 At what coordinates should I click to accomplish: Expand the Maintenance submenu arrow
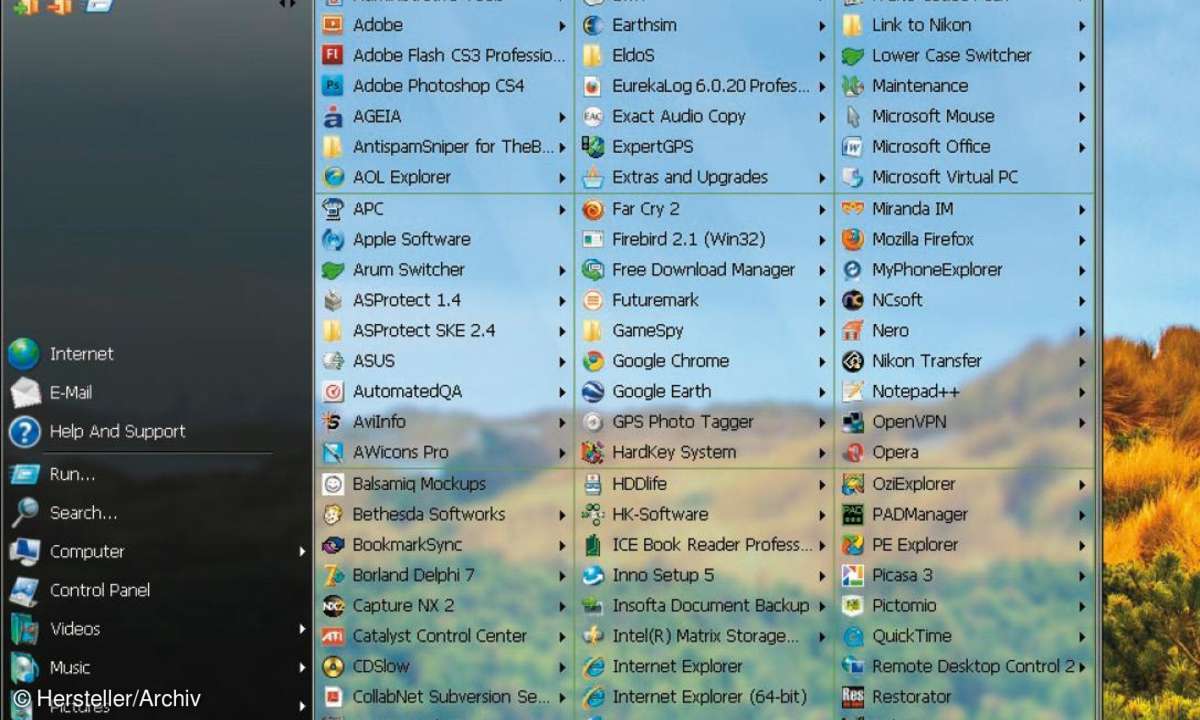click(x=1082, y=86)
